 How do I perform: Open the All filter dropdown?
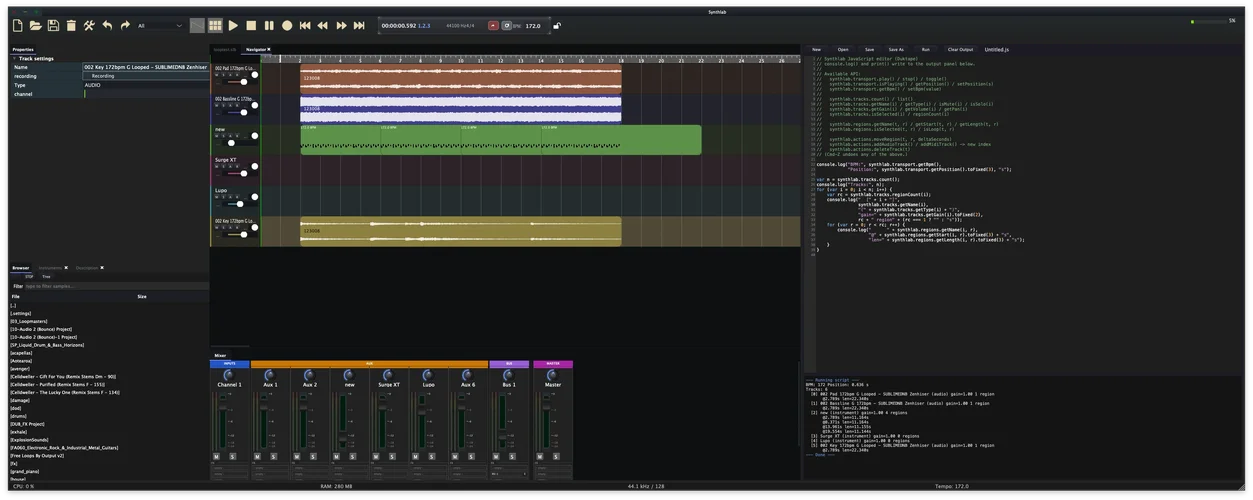tap(160, 26)
